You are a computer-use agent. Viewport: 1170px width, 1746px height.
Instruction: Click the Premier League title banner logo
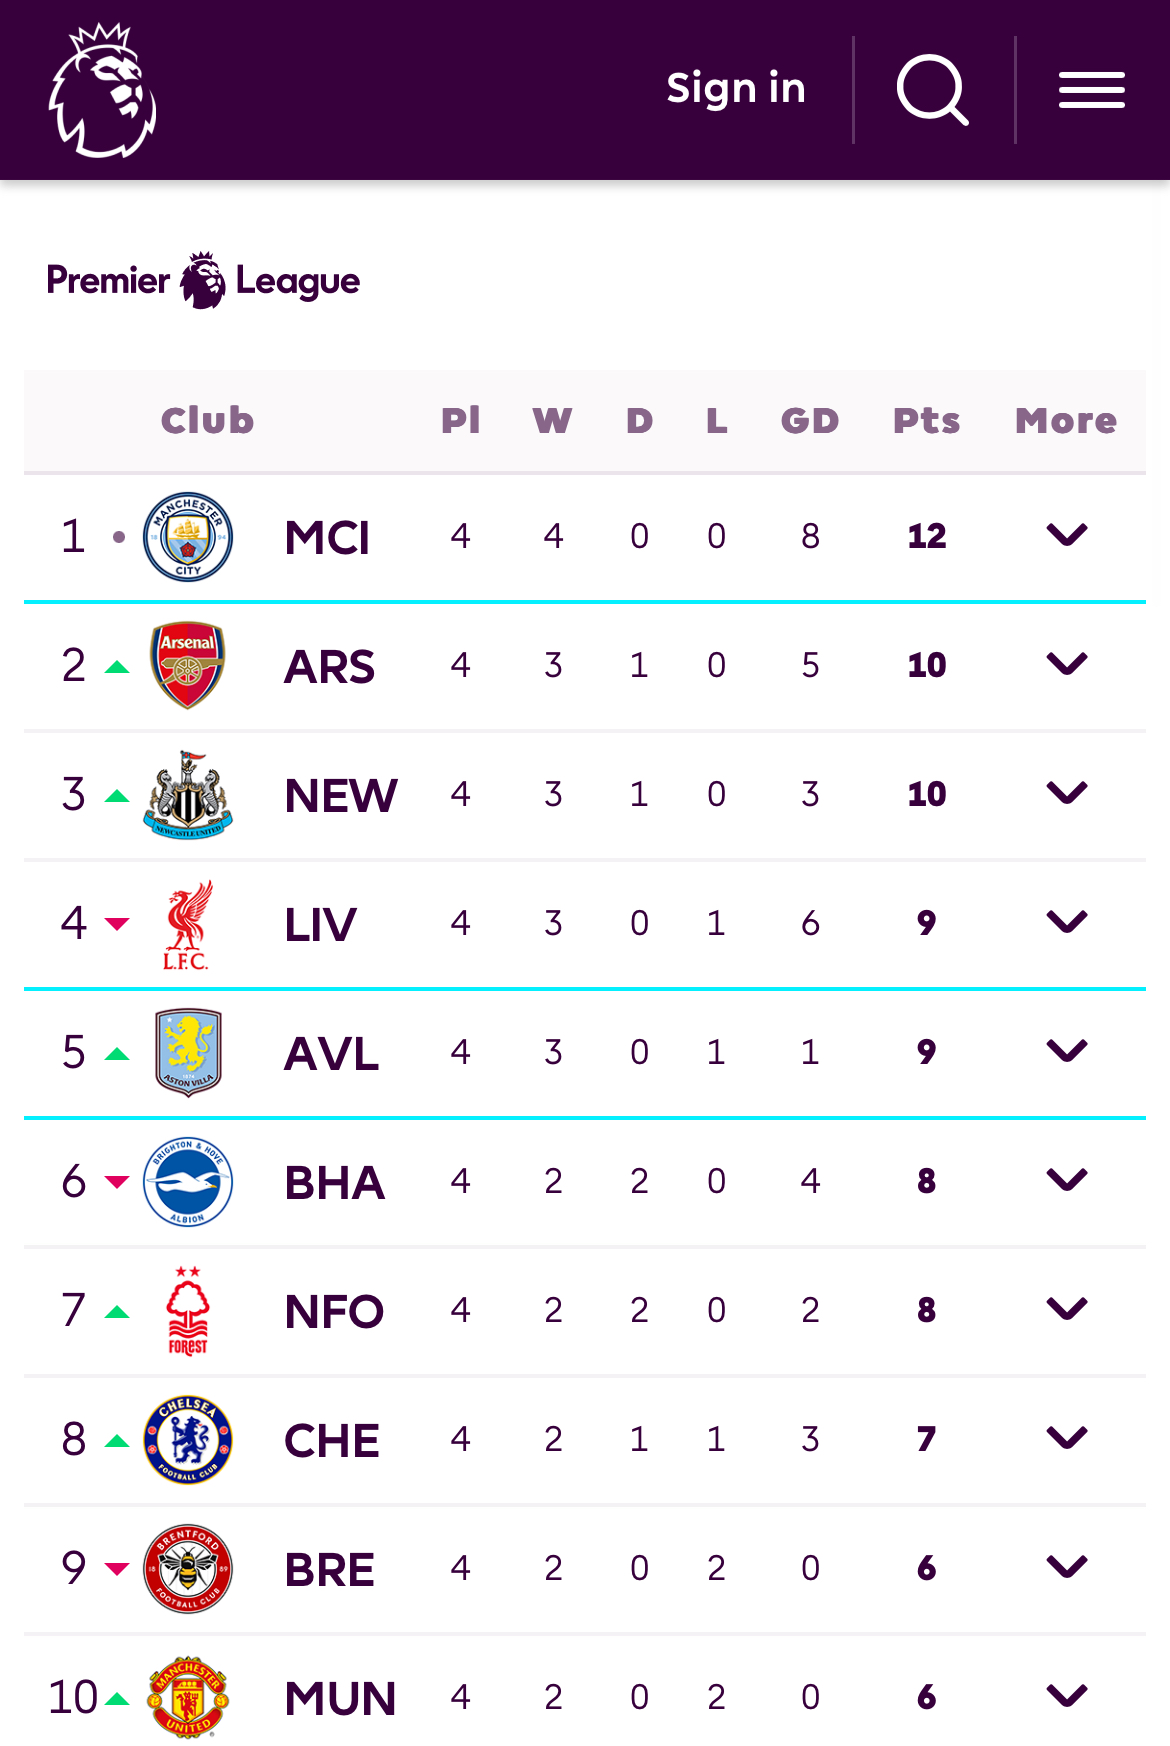pos(203,281)
